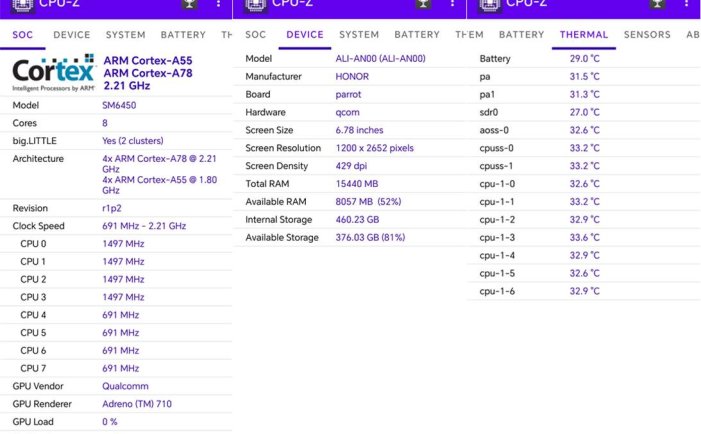Click the Available RAM 8057 MB row
701x434 pixels.
click(350, 202)
